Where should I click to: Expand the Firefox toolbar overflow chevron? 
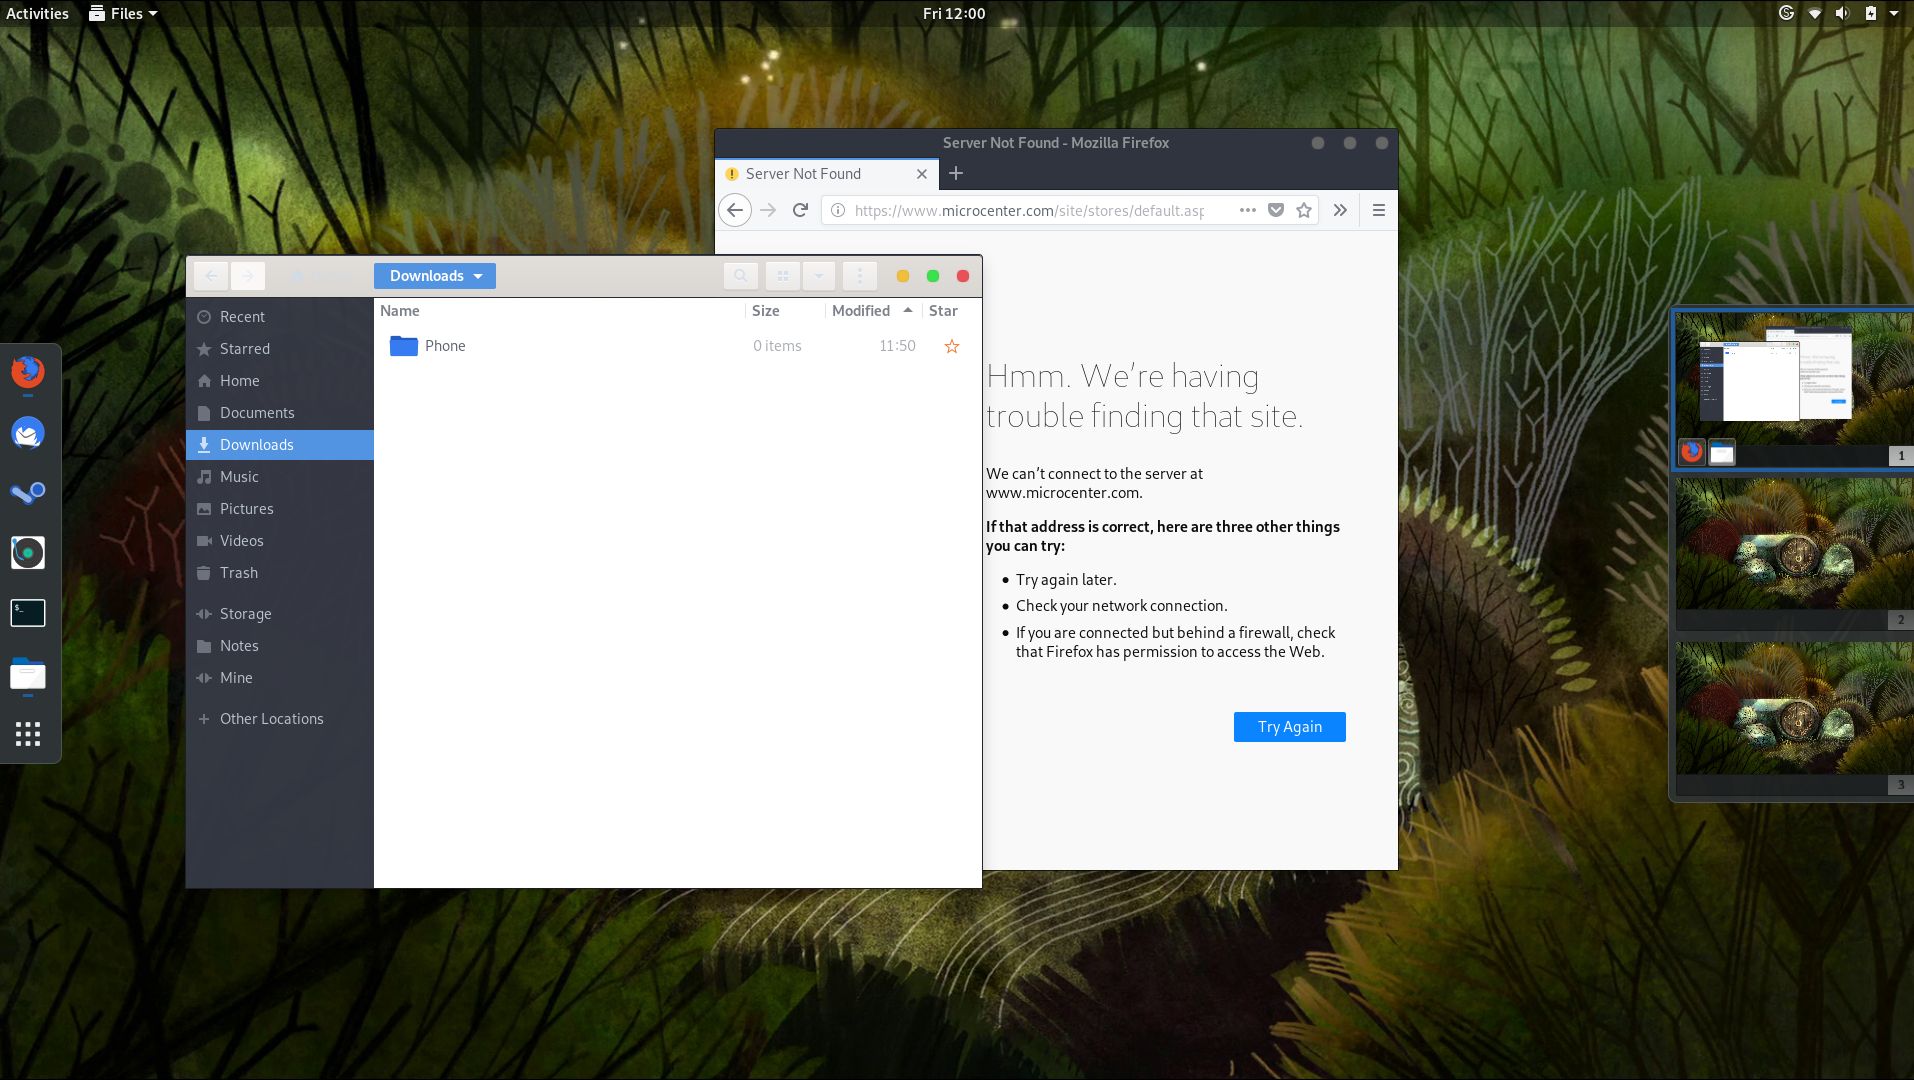(1340, 210)
